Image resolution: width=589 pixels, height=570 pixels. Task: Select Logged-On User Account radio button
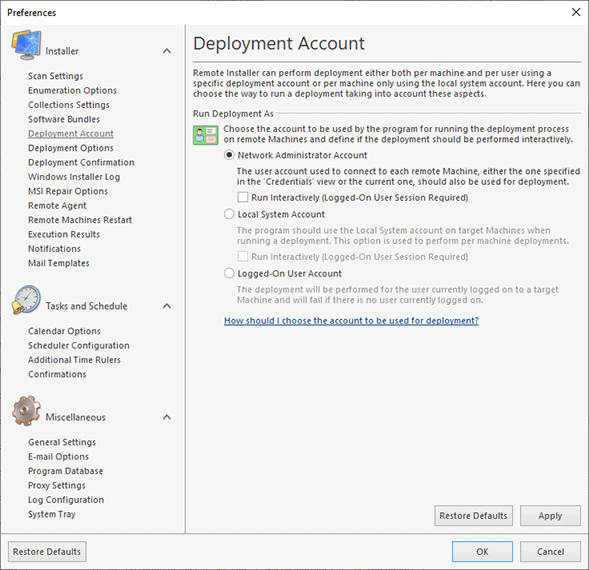tap(229, 273)
